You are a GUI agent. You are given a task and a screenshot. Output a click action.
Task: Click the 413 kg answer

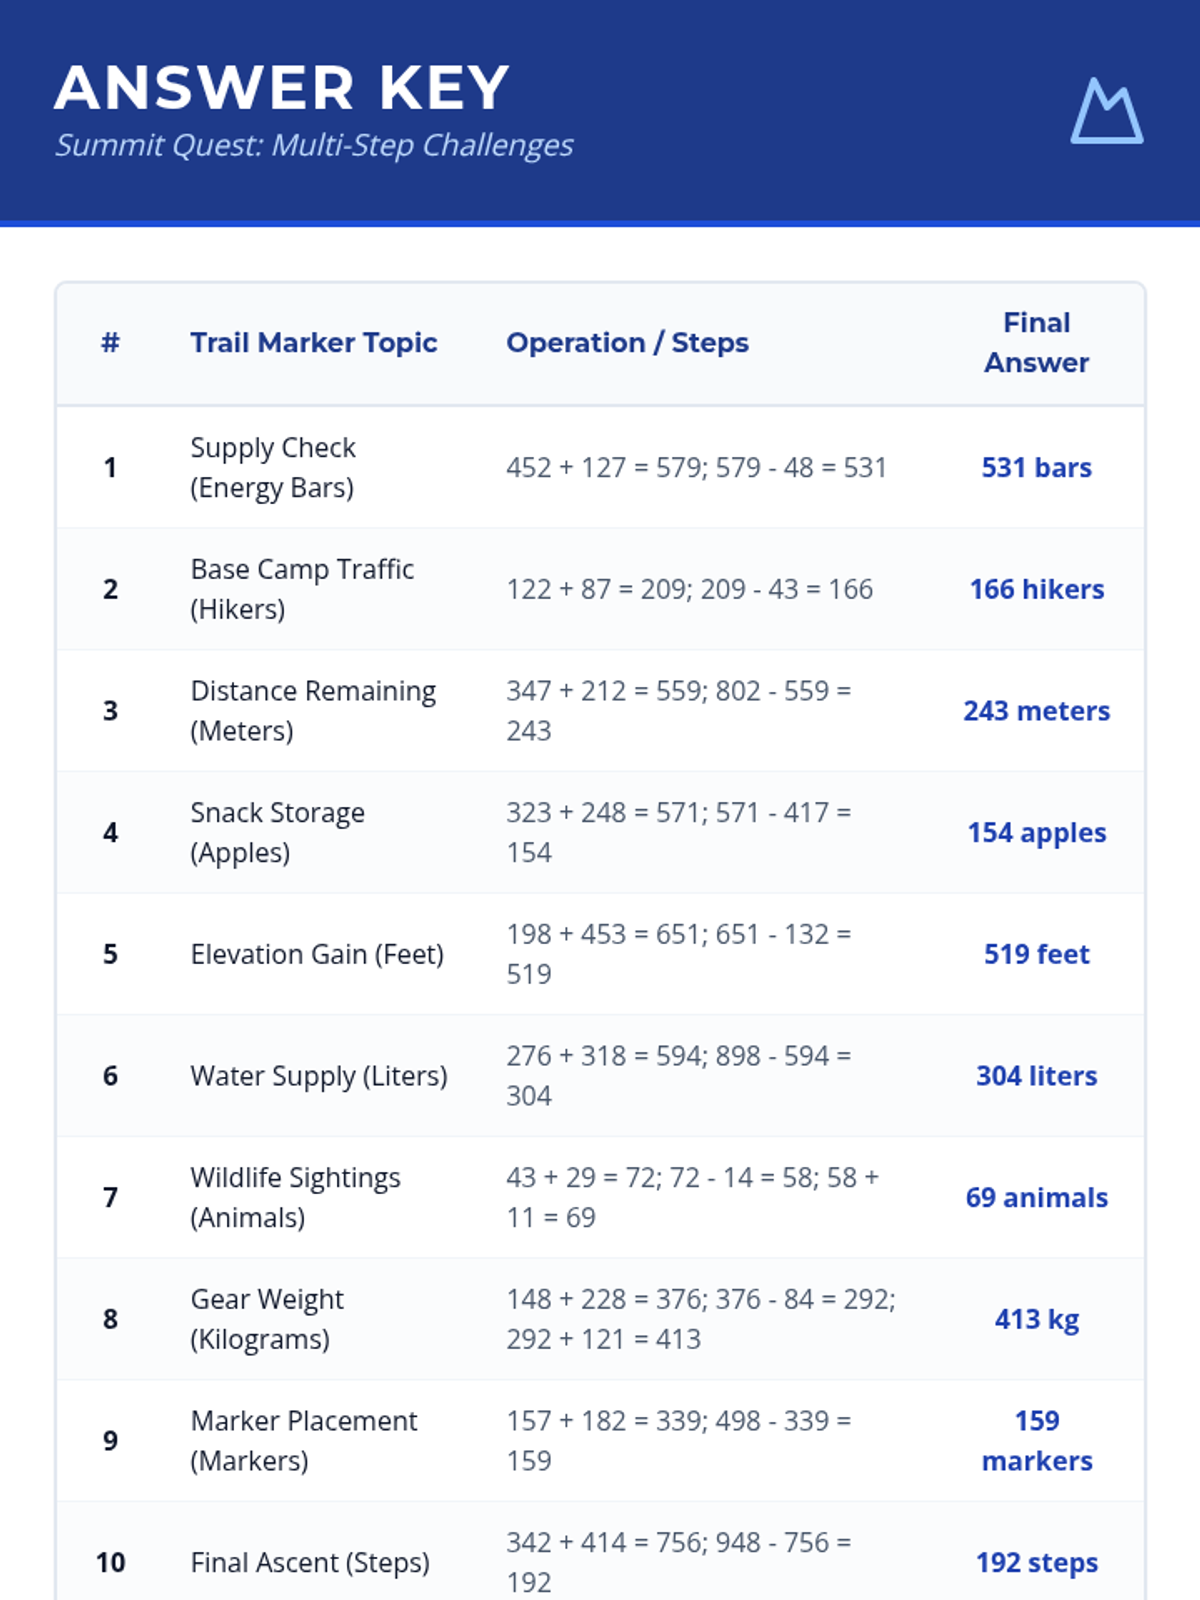point(1037,1320)
